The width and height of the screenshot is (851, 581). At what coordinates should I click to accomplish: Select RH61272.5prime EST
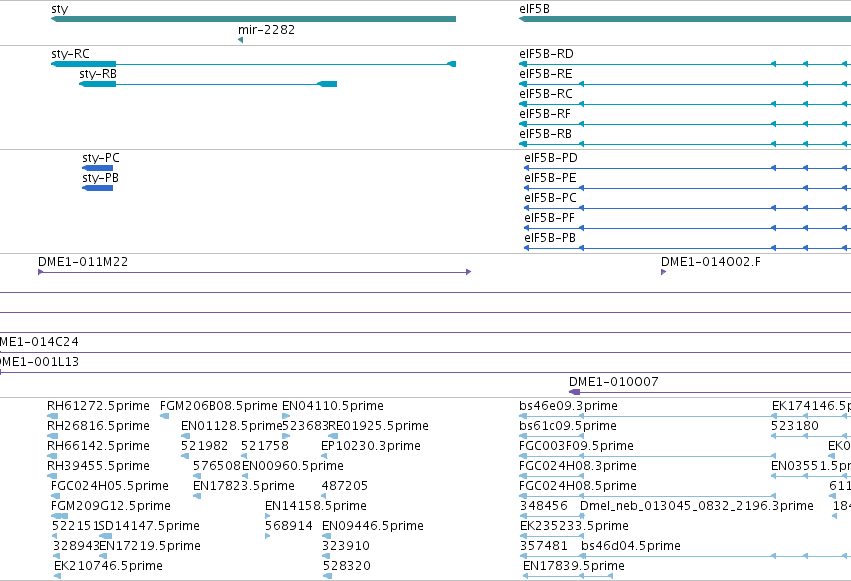click(53, 416)
